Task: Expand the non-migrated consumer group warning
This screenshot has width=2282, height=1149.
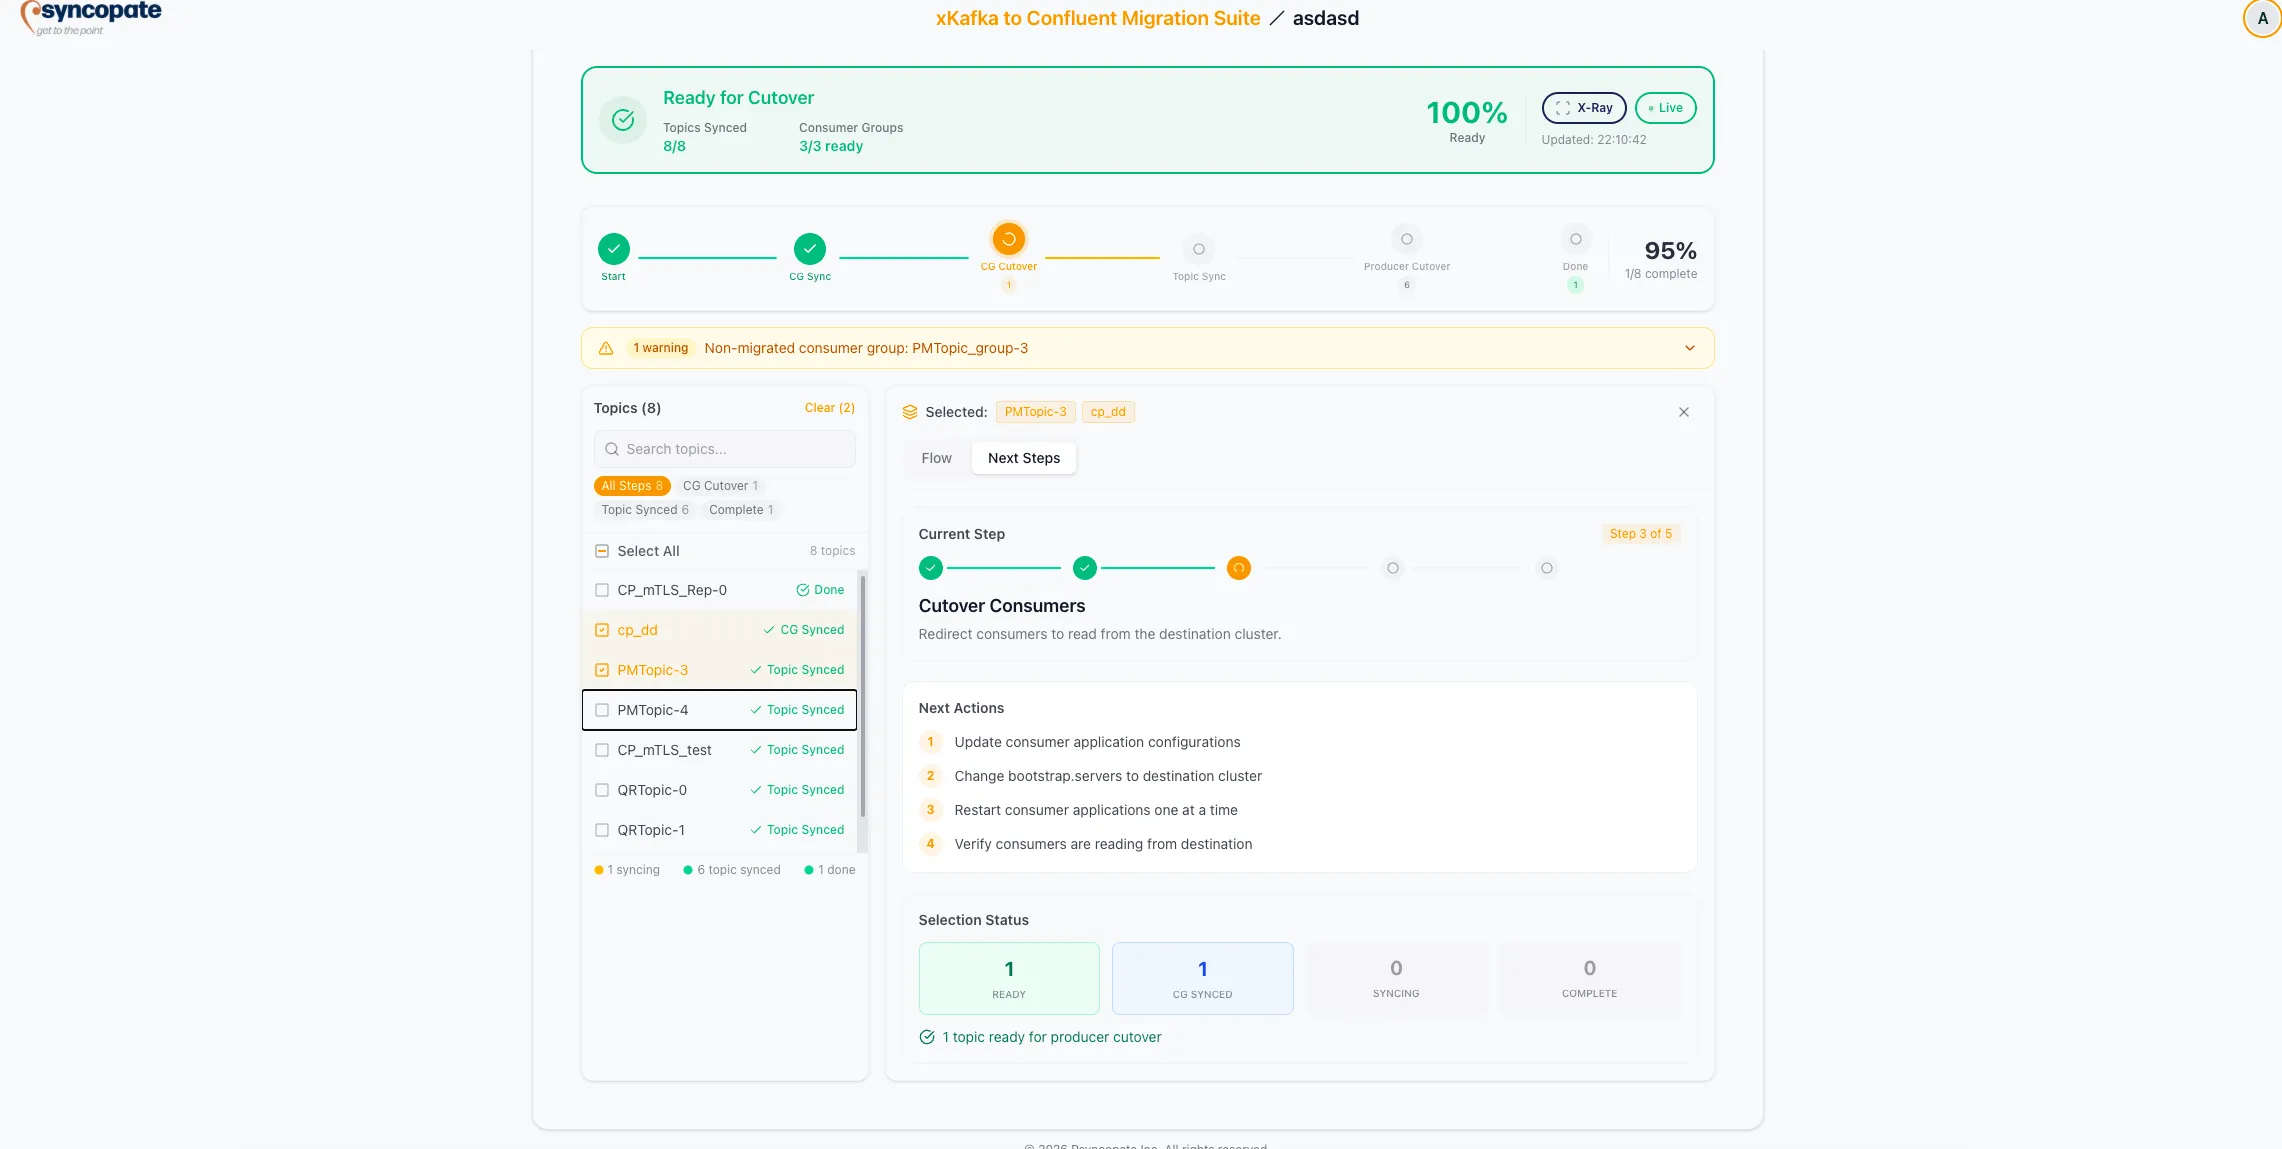Action: click(x=1690, y=348)
